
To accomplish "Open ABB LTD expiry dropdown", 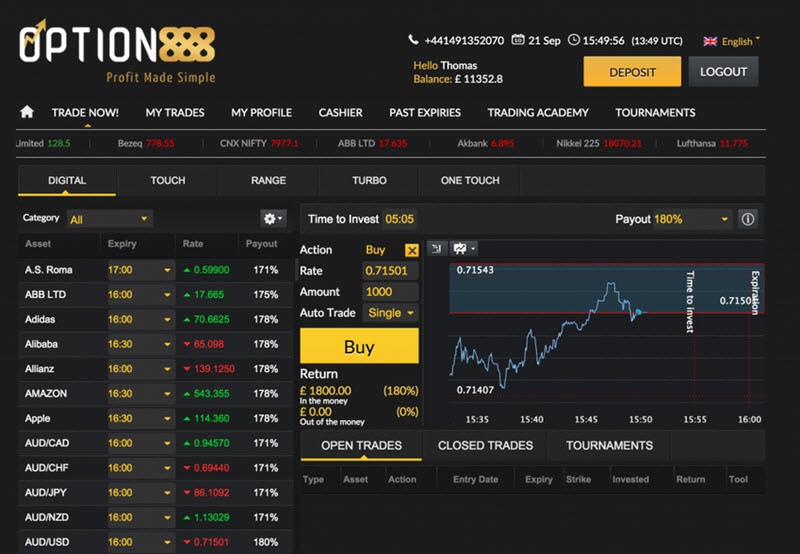I will pos(141,294).
